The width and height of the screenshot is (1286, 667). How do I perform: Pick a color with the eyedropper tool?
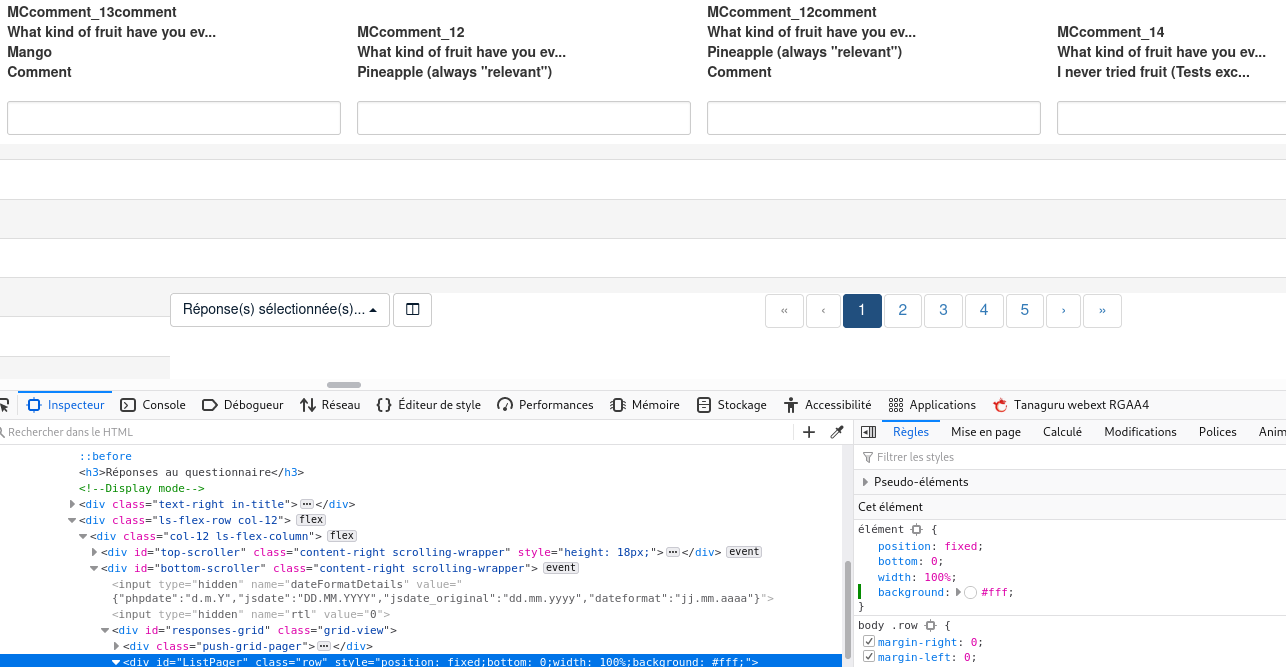tap(837, 432)
